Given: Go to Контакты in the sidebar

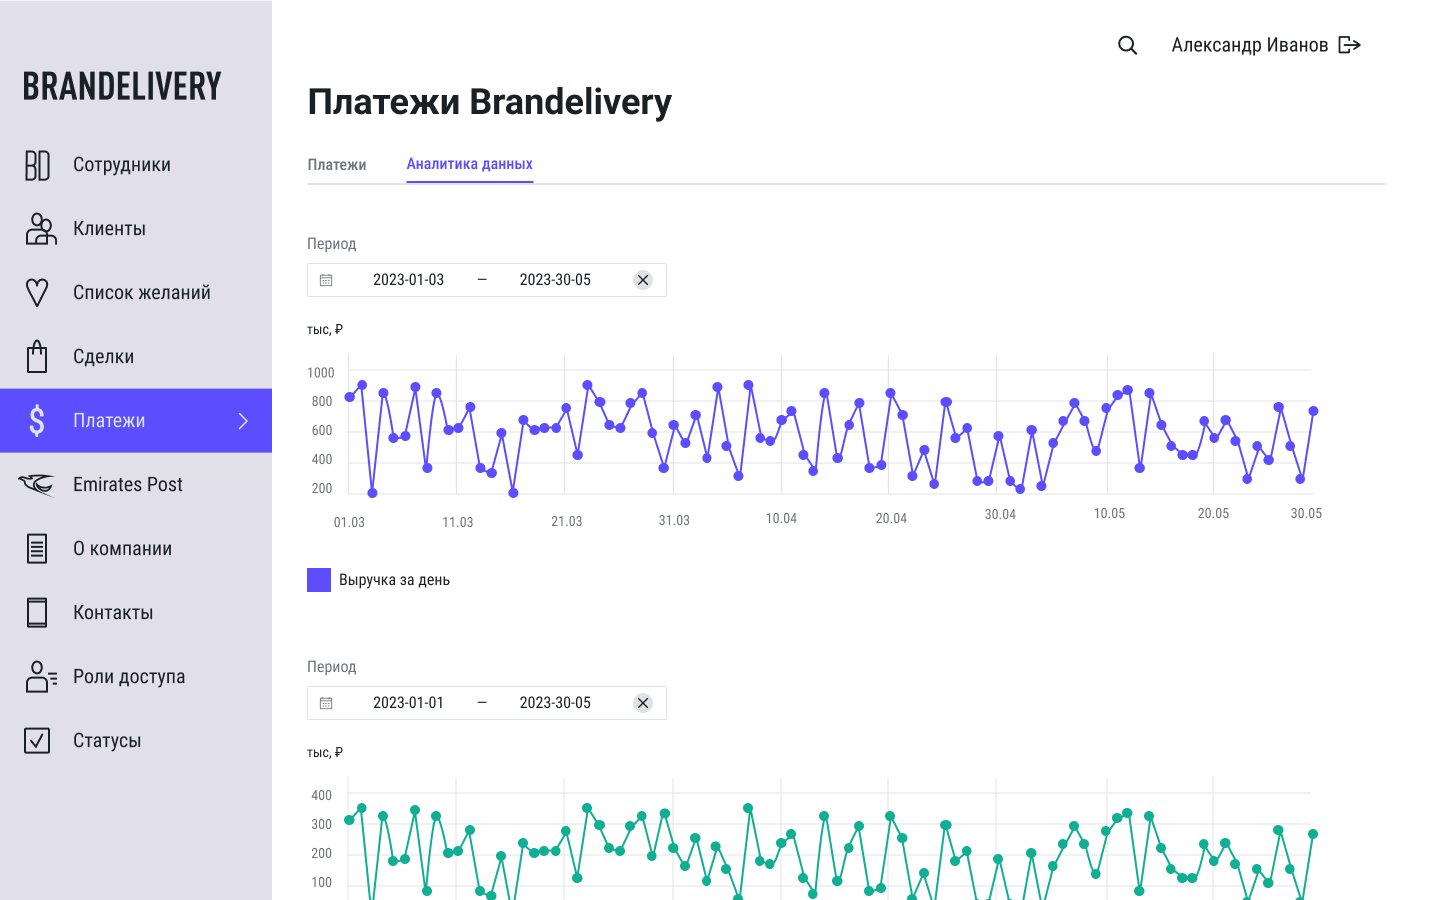Looking at the screenshot, I should coord(113,613).
